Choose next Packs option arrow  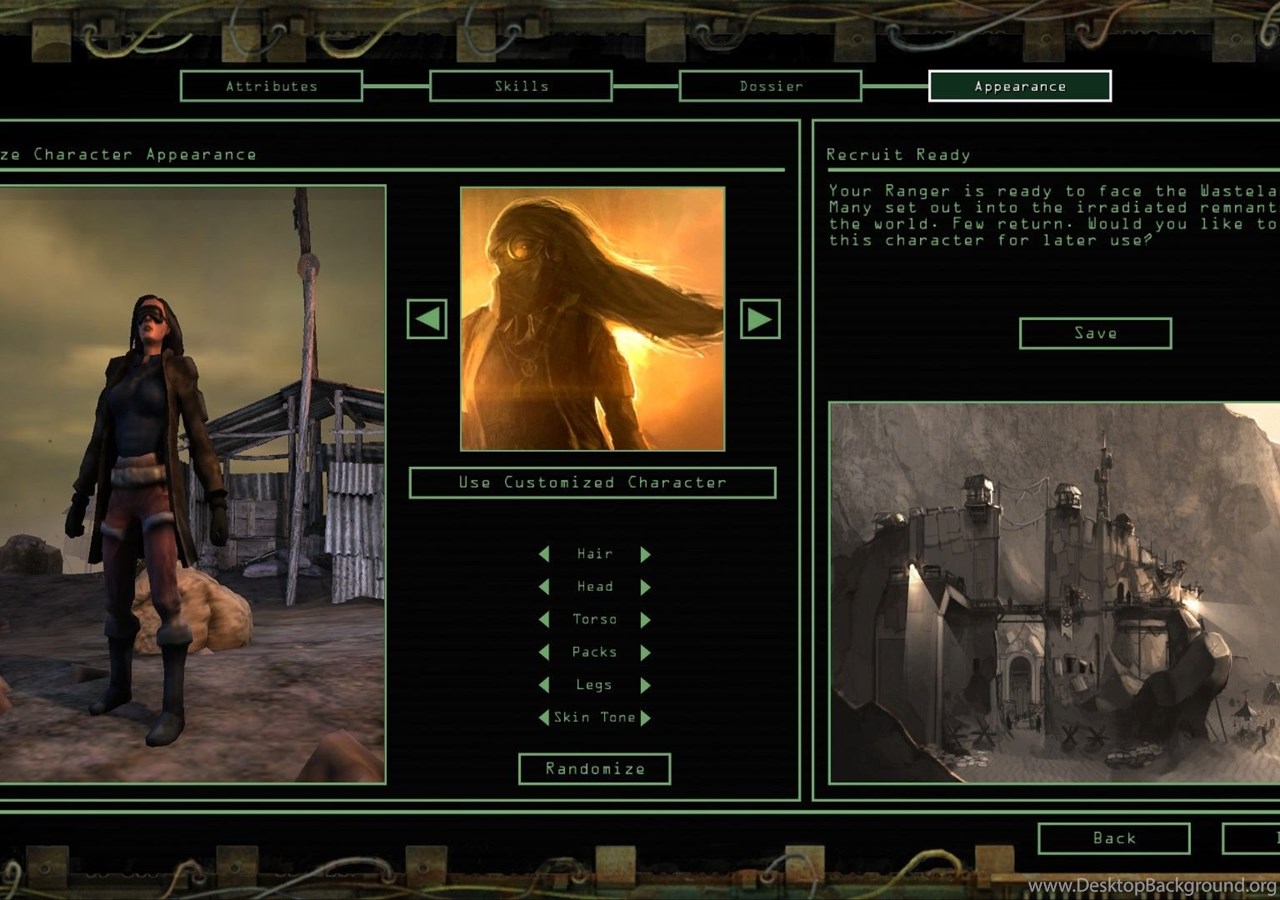(x=645, y=653)
